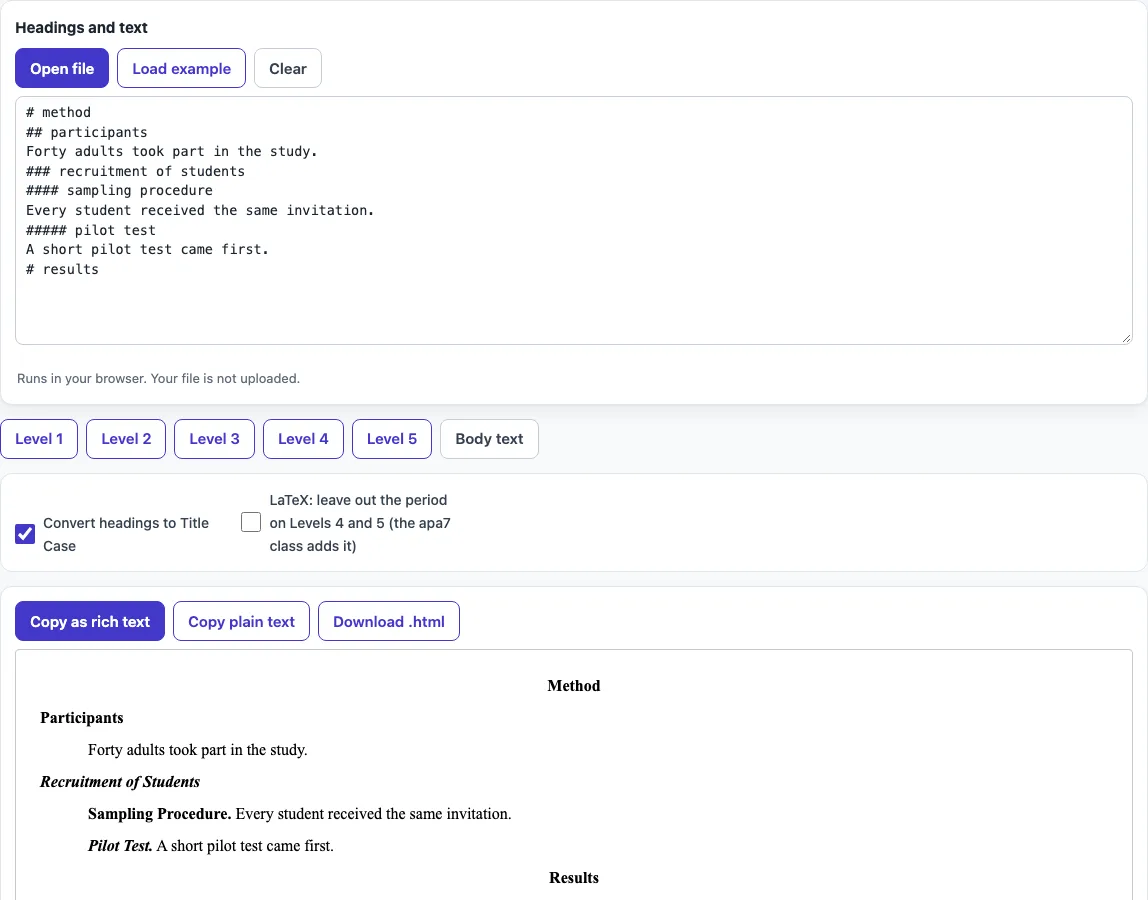Mark the line as Body text

click(489, 439)
